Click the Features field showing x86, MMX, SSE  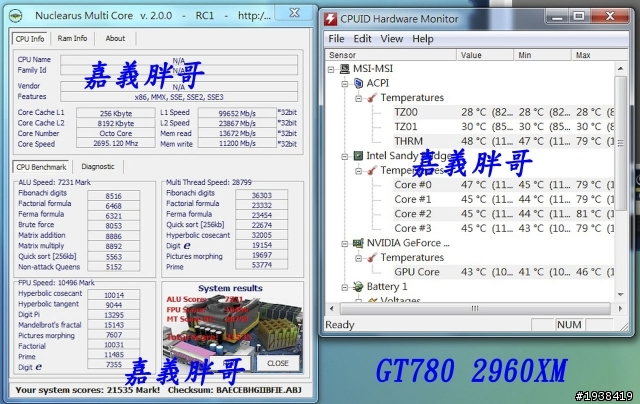(179, 97)
